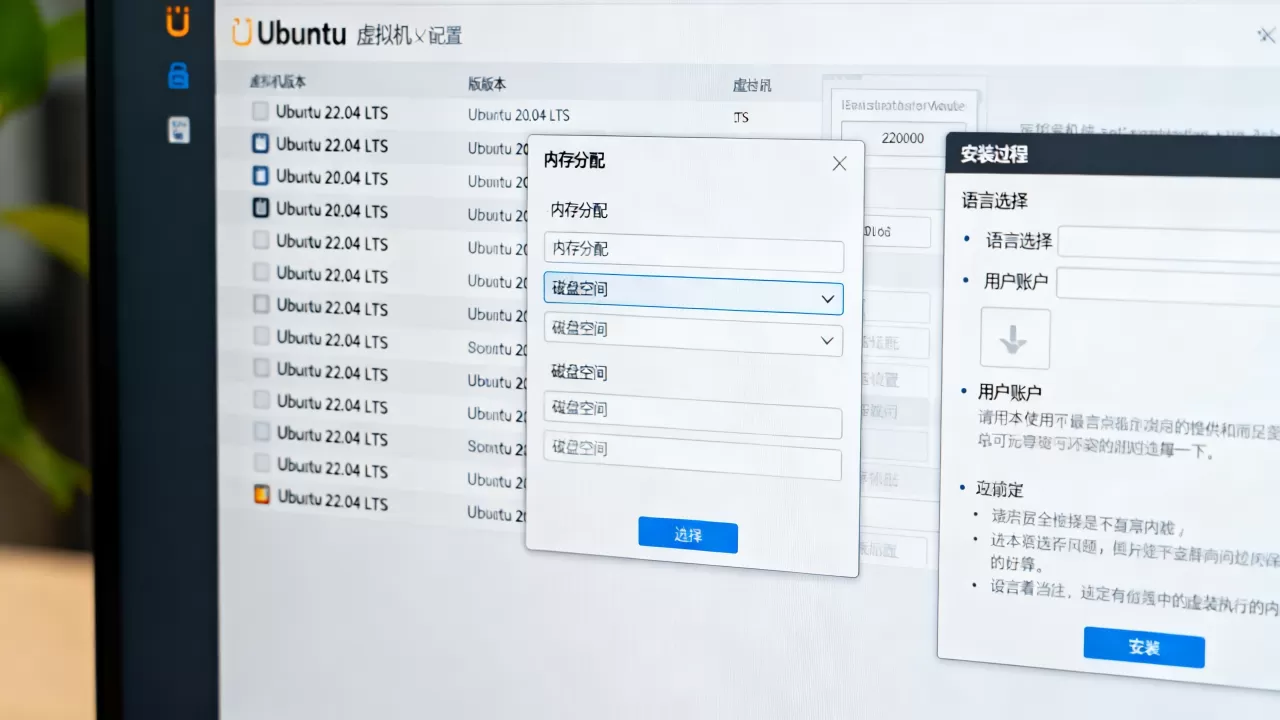Viewport: 1280px width, 720px height.
Task: Untick the blue-outlined Ubuntu 20.04 LTS checkbox
Action: pos(260,176)
